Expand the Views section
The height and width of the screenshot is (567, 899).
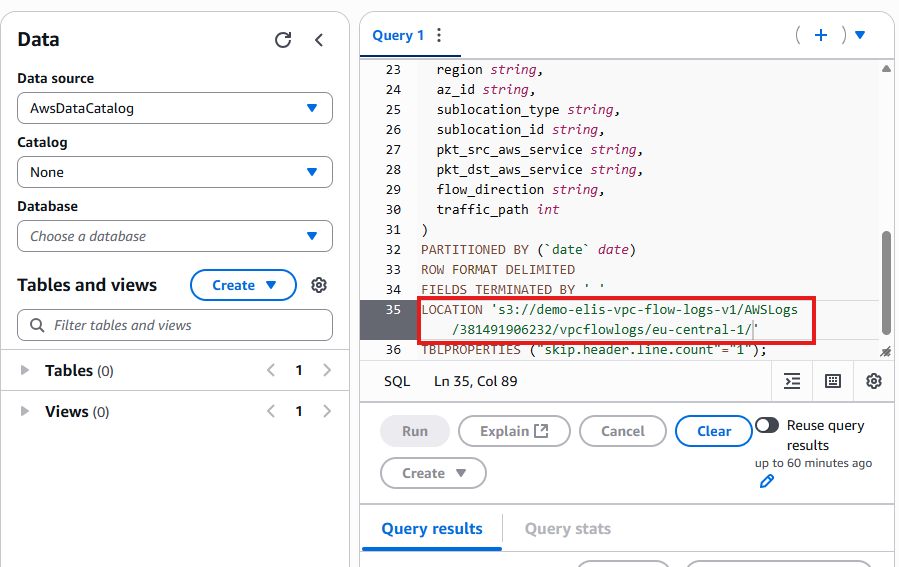(26, 412)
